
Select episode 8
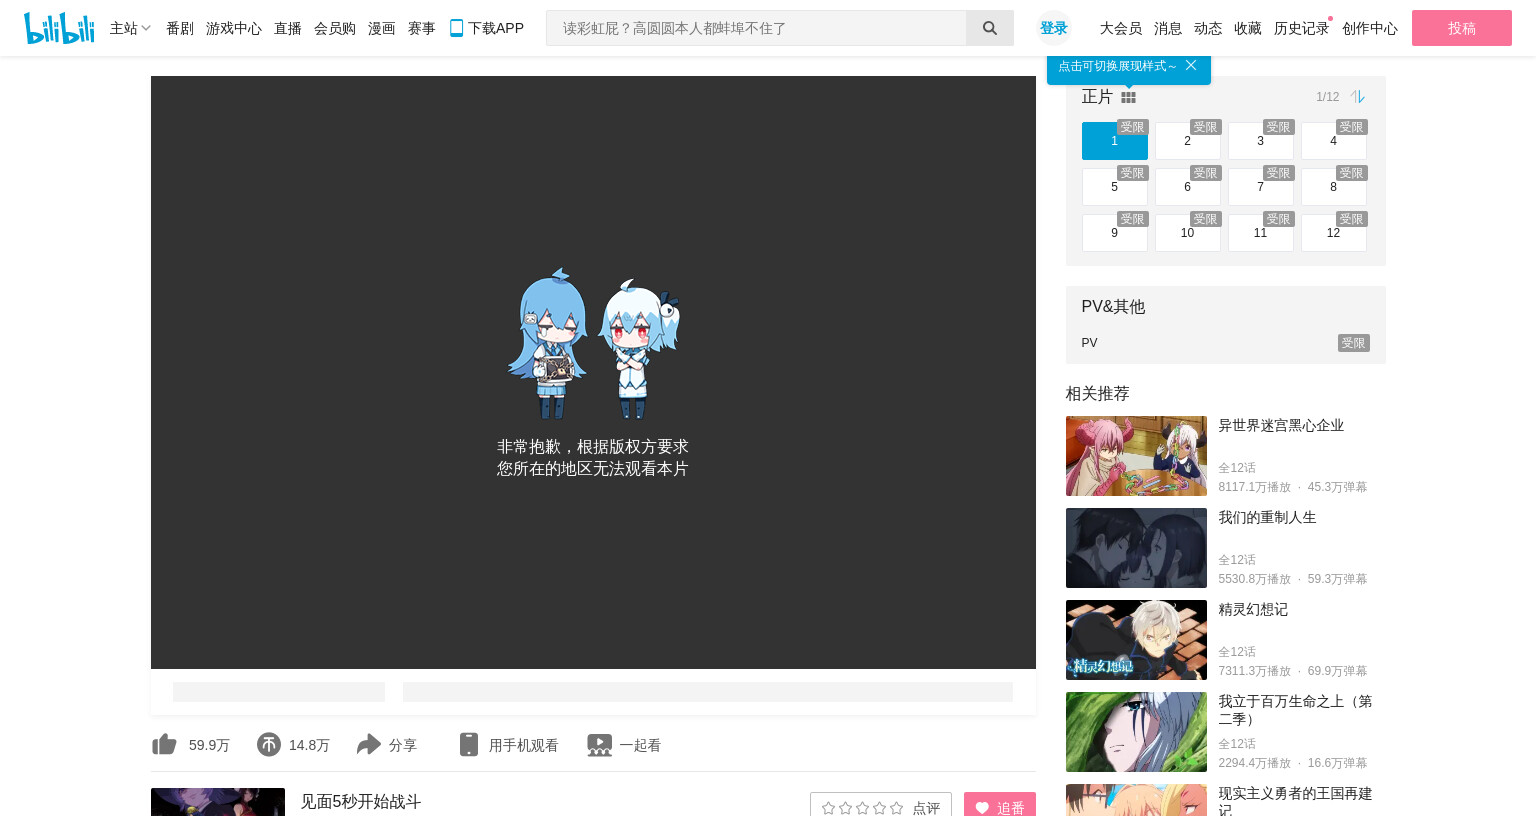tap(1334, 187)
